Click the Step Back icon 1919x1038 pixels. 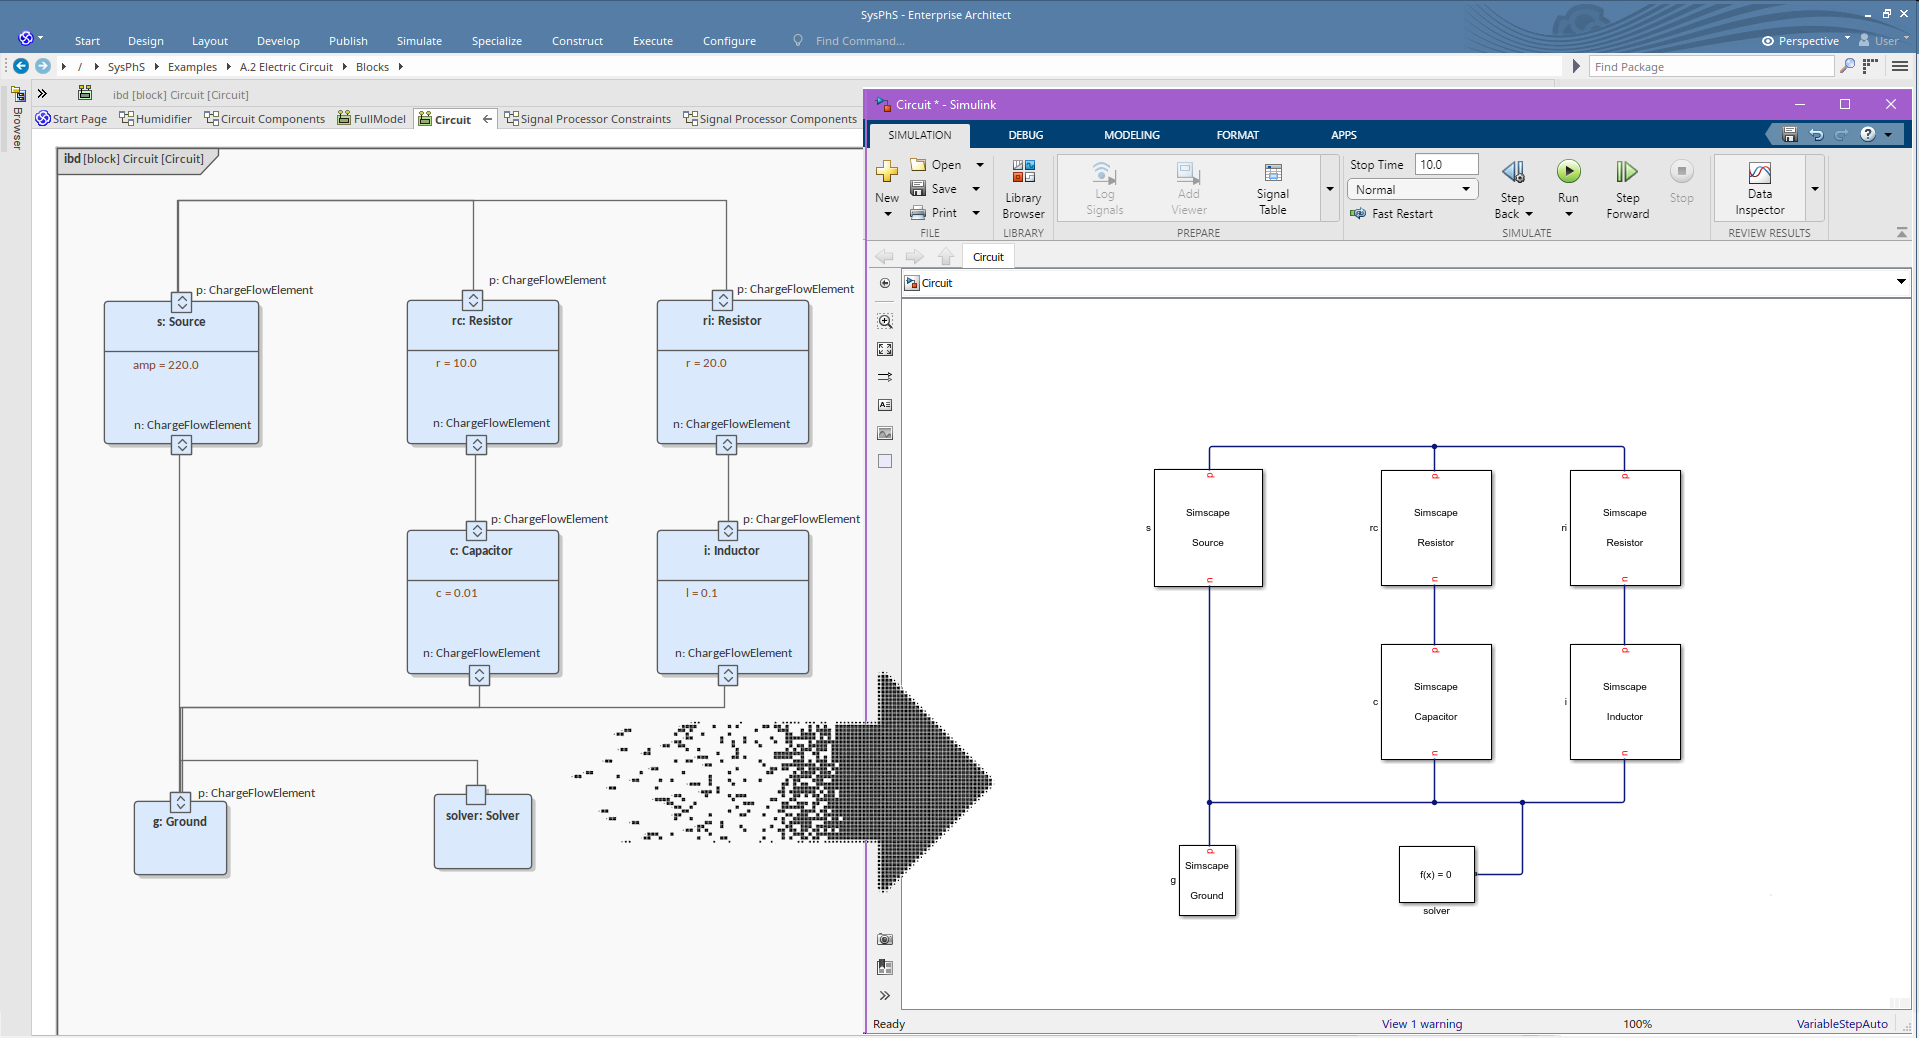[x=1513, y=172]
